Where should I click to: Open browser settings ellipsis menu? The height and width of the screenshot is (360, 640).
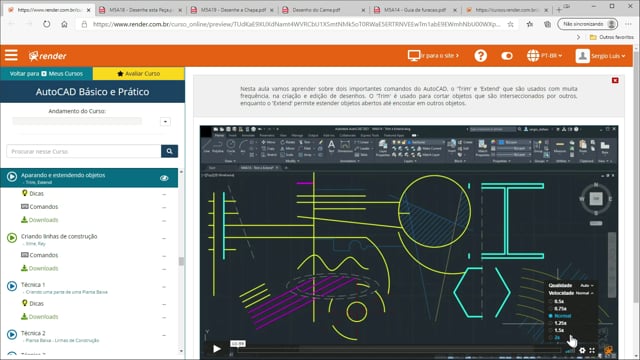click(628, 24)
